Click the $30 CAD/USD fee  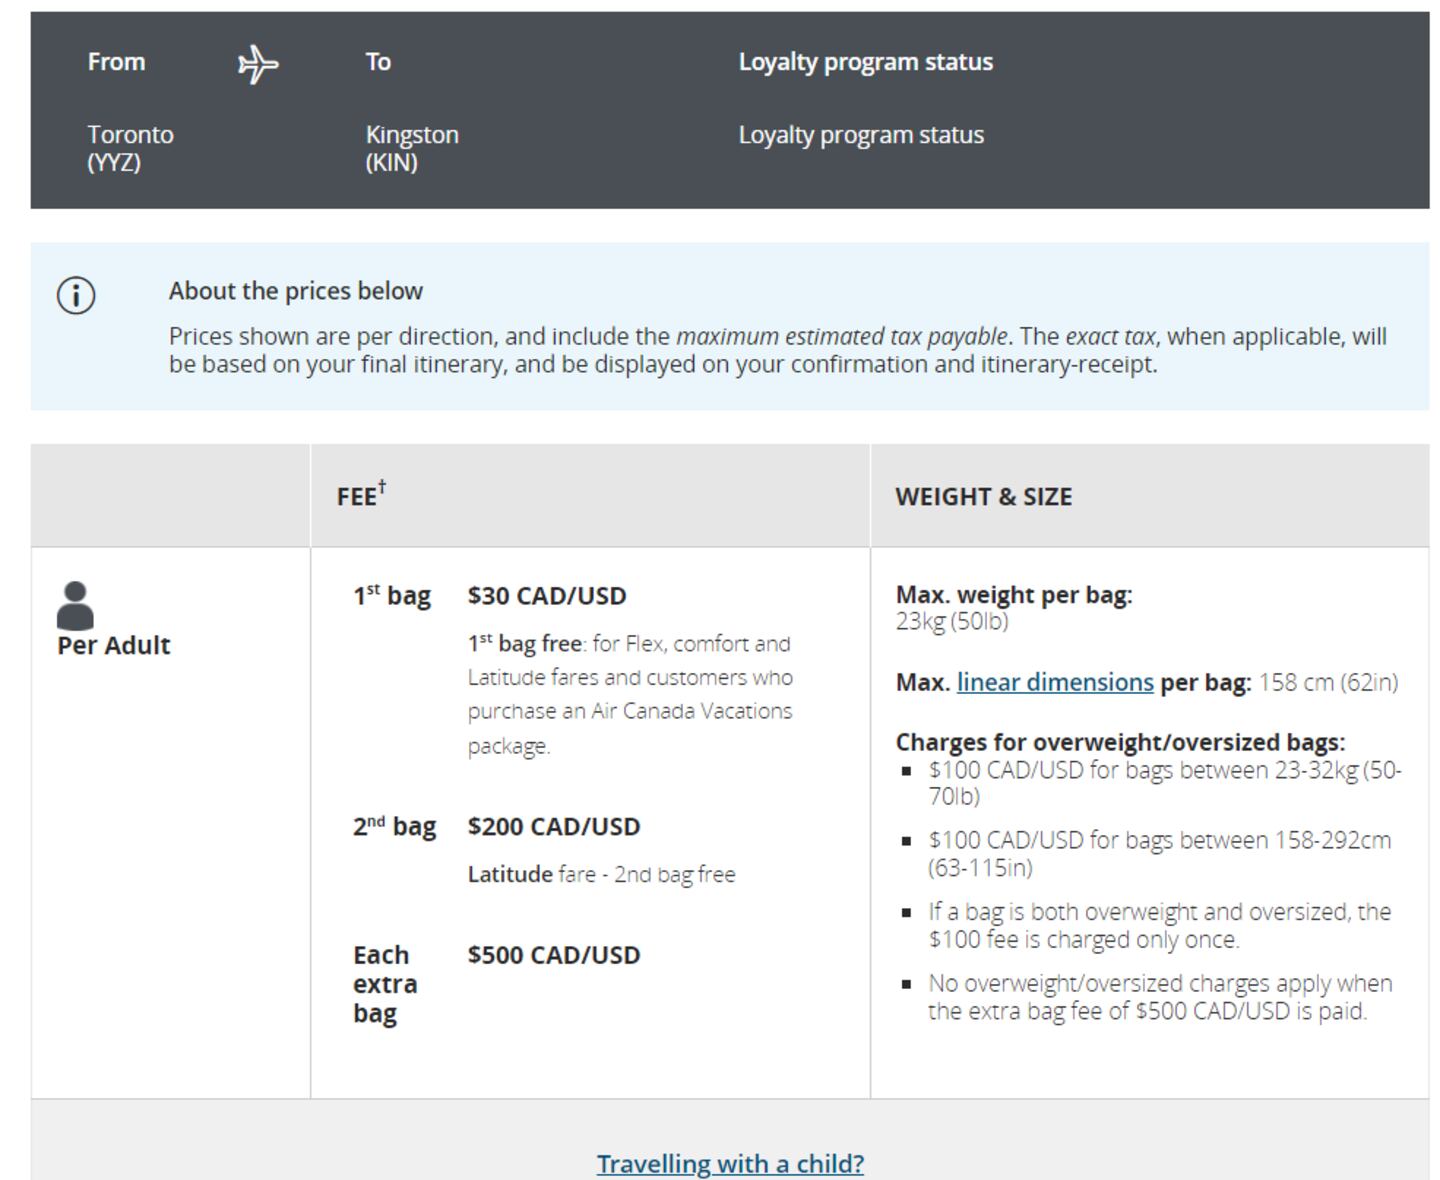547,596
